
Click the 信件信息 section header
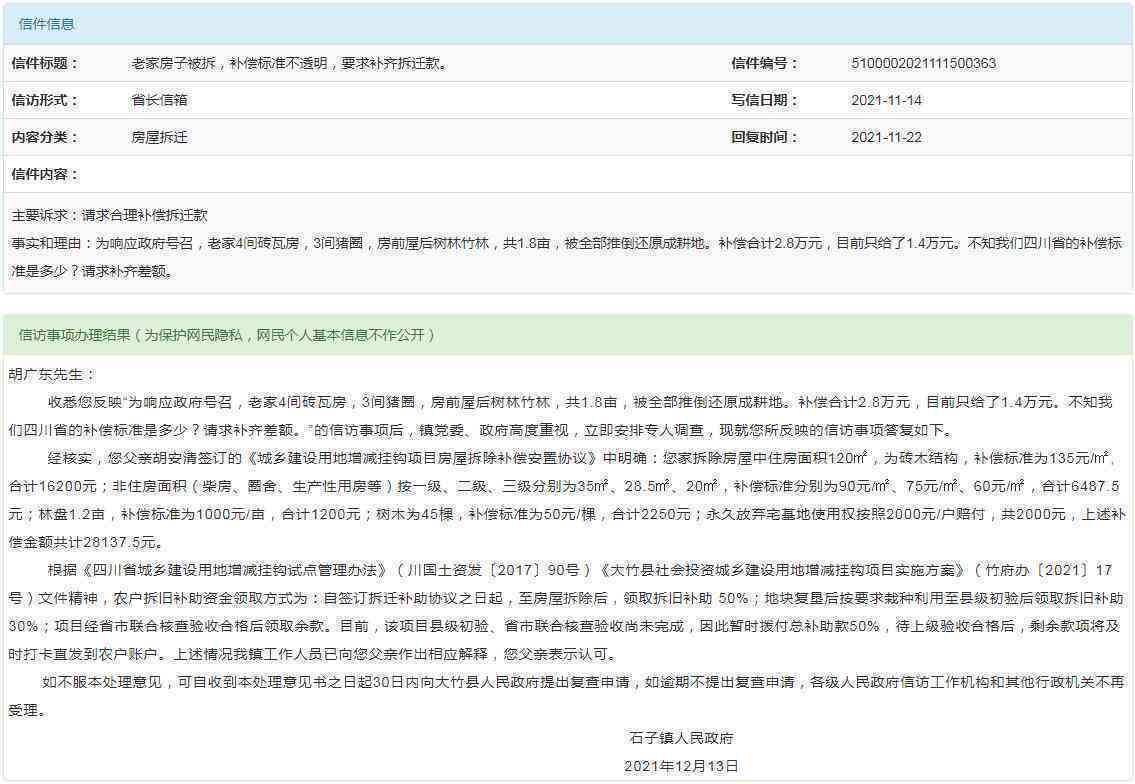[568, 24]
